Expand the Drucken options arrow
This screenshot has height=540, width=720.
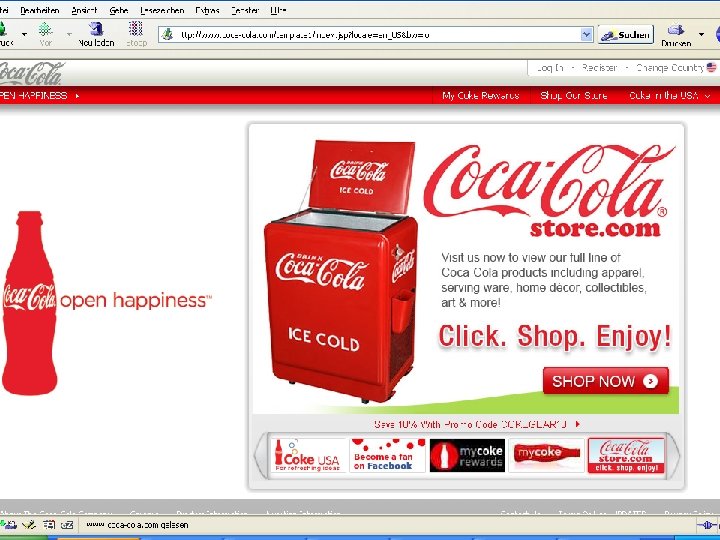tap(701, 34)
